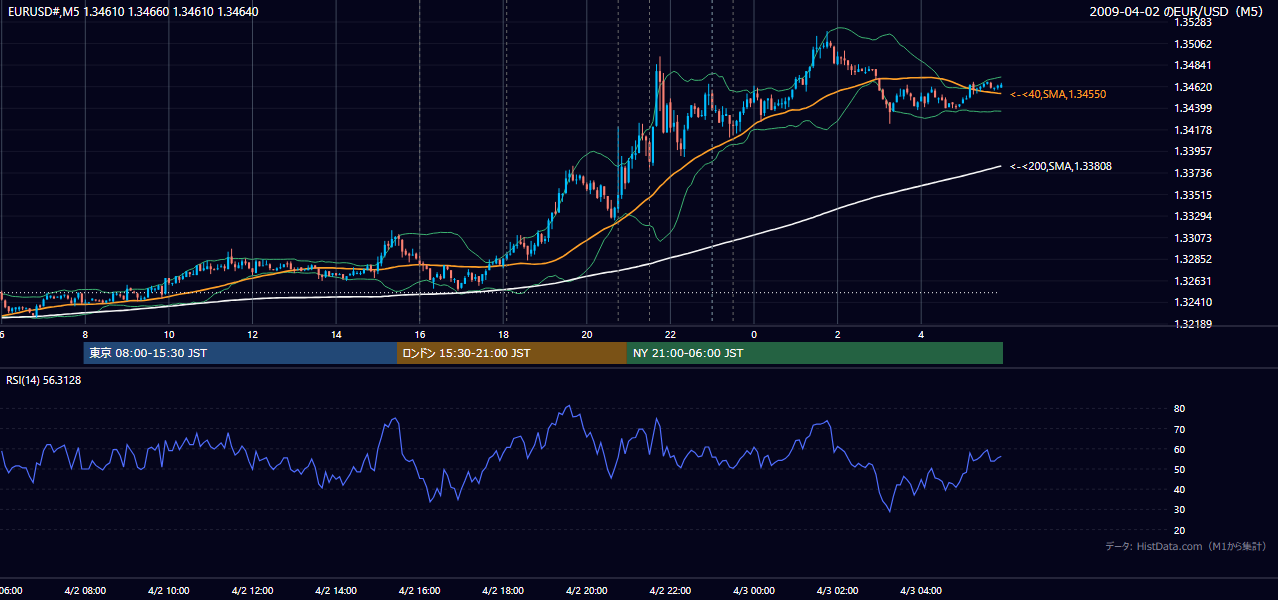Click price axis value 1.32410
Viewport: 1278px width, 600px height.
pos(1192,303)
